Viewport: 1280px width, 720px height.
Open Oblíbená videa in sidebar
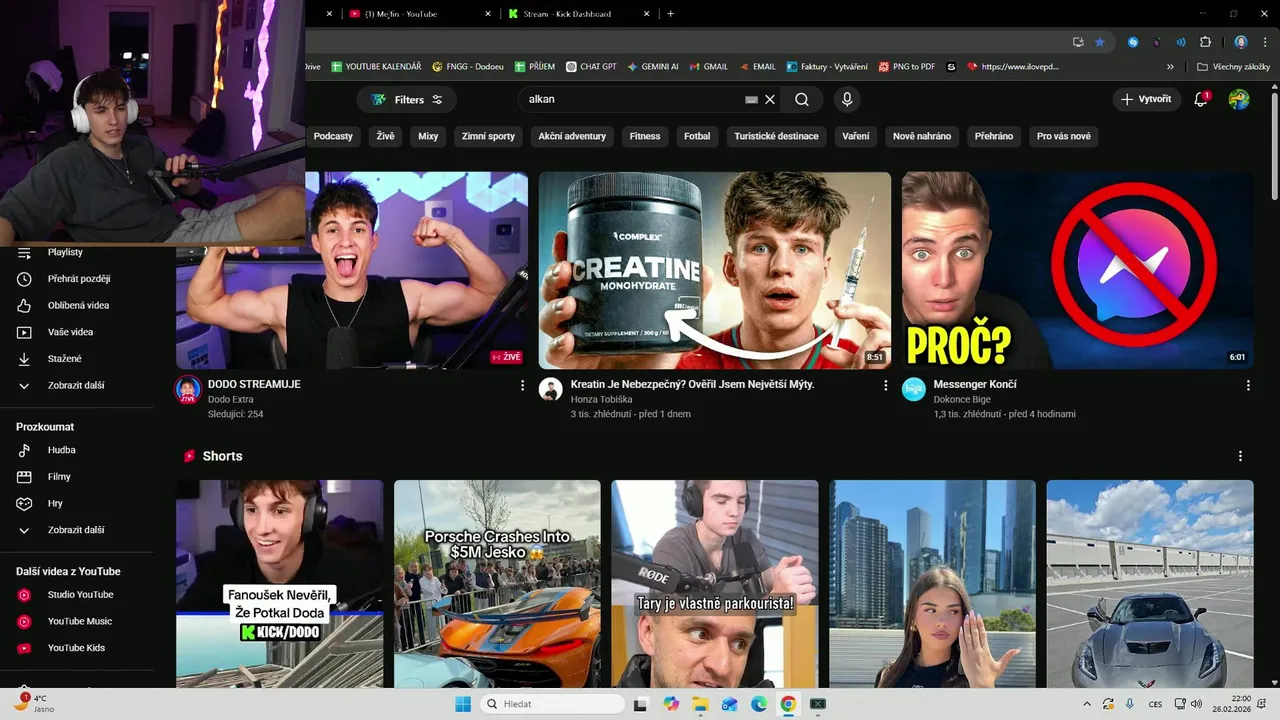[x=77, y=305]
